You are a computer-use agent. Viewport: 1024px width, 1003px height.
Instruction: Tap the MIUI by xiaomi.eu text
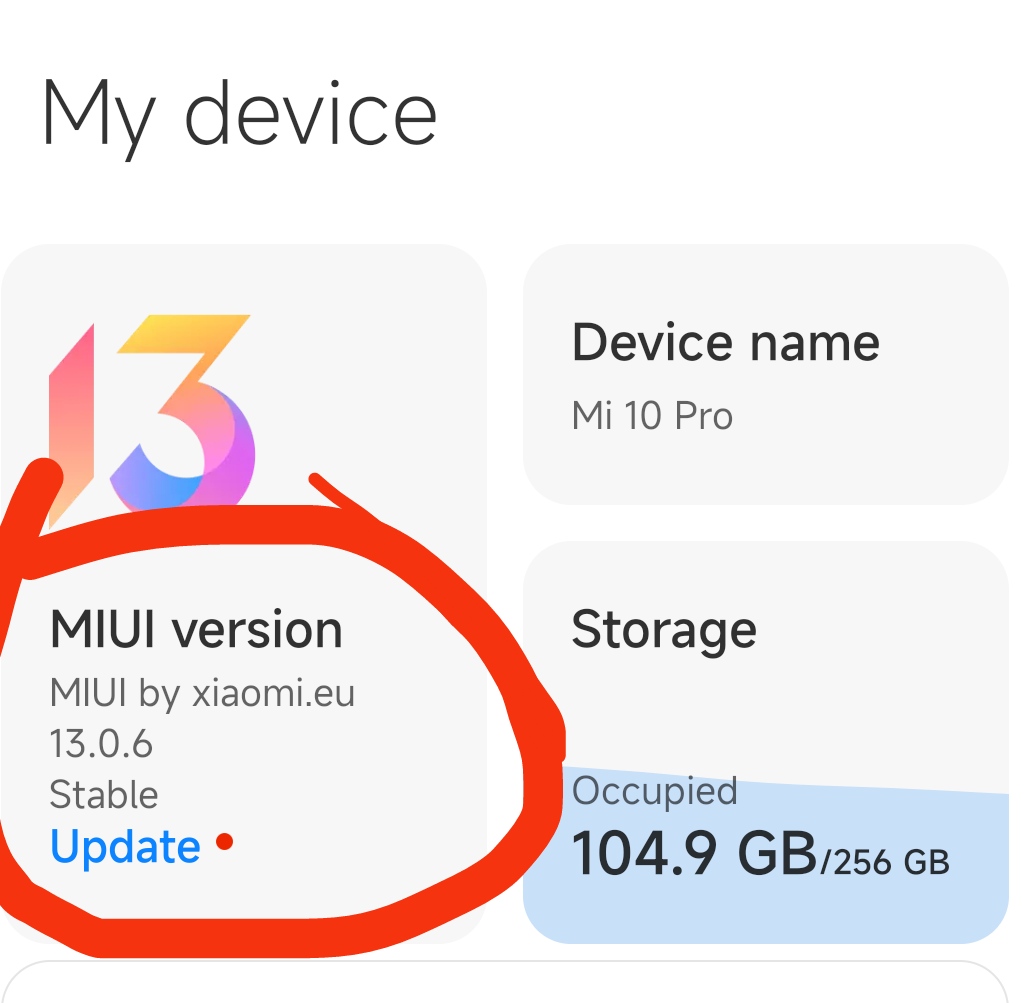point(202,693)
